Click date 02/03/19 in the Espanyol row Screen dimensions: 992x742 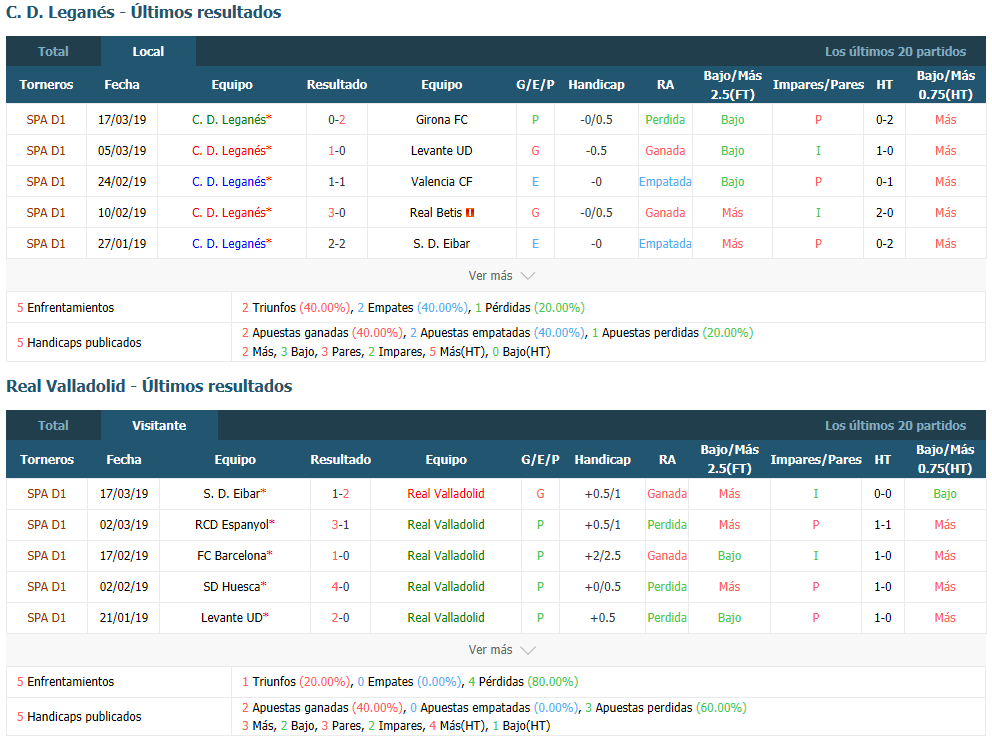point(124,524)
